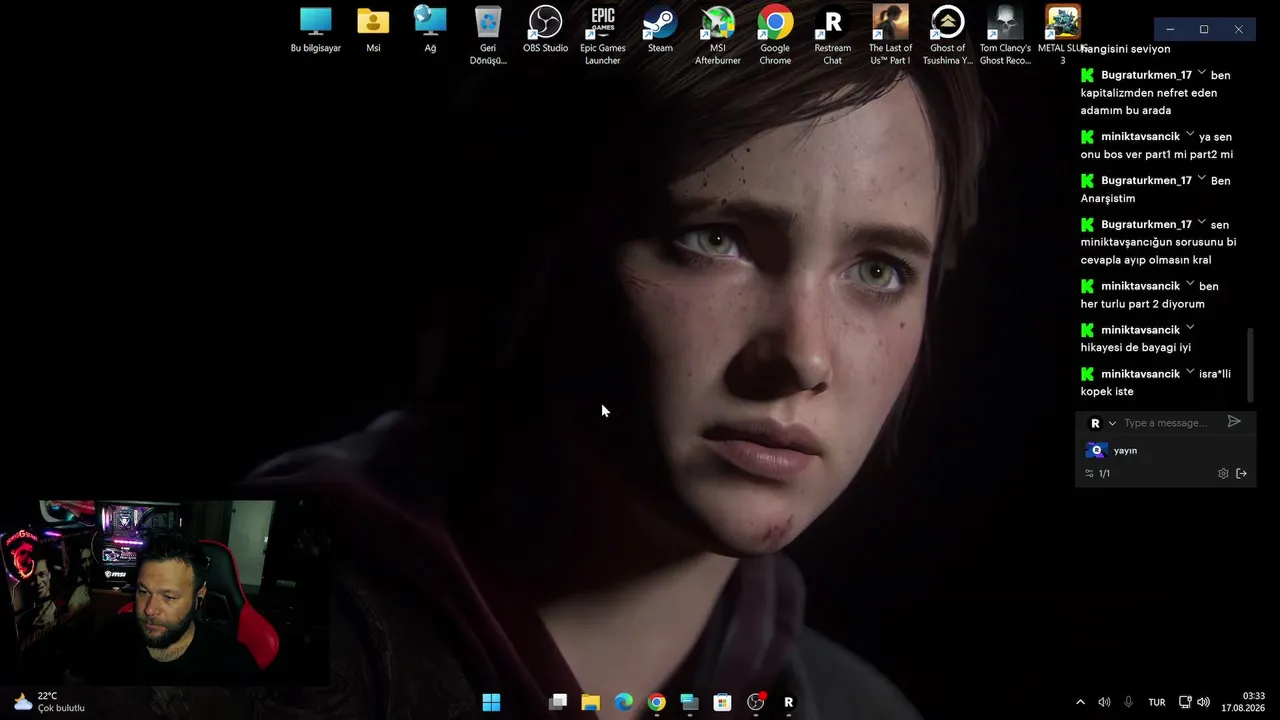Expand the R account dropdown in chat
This screenshot has width=1280, height=720.
1112,423
